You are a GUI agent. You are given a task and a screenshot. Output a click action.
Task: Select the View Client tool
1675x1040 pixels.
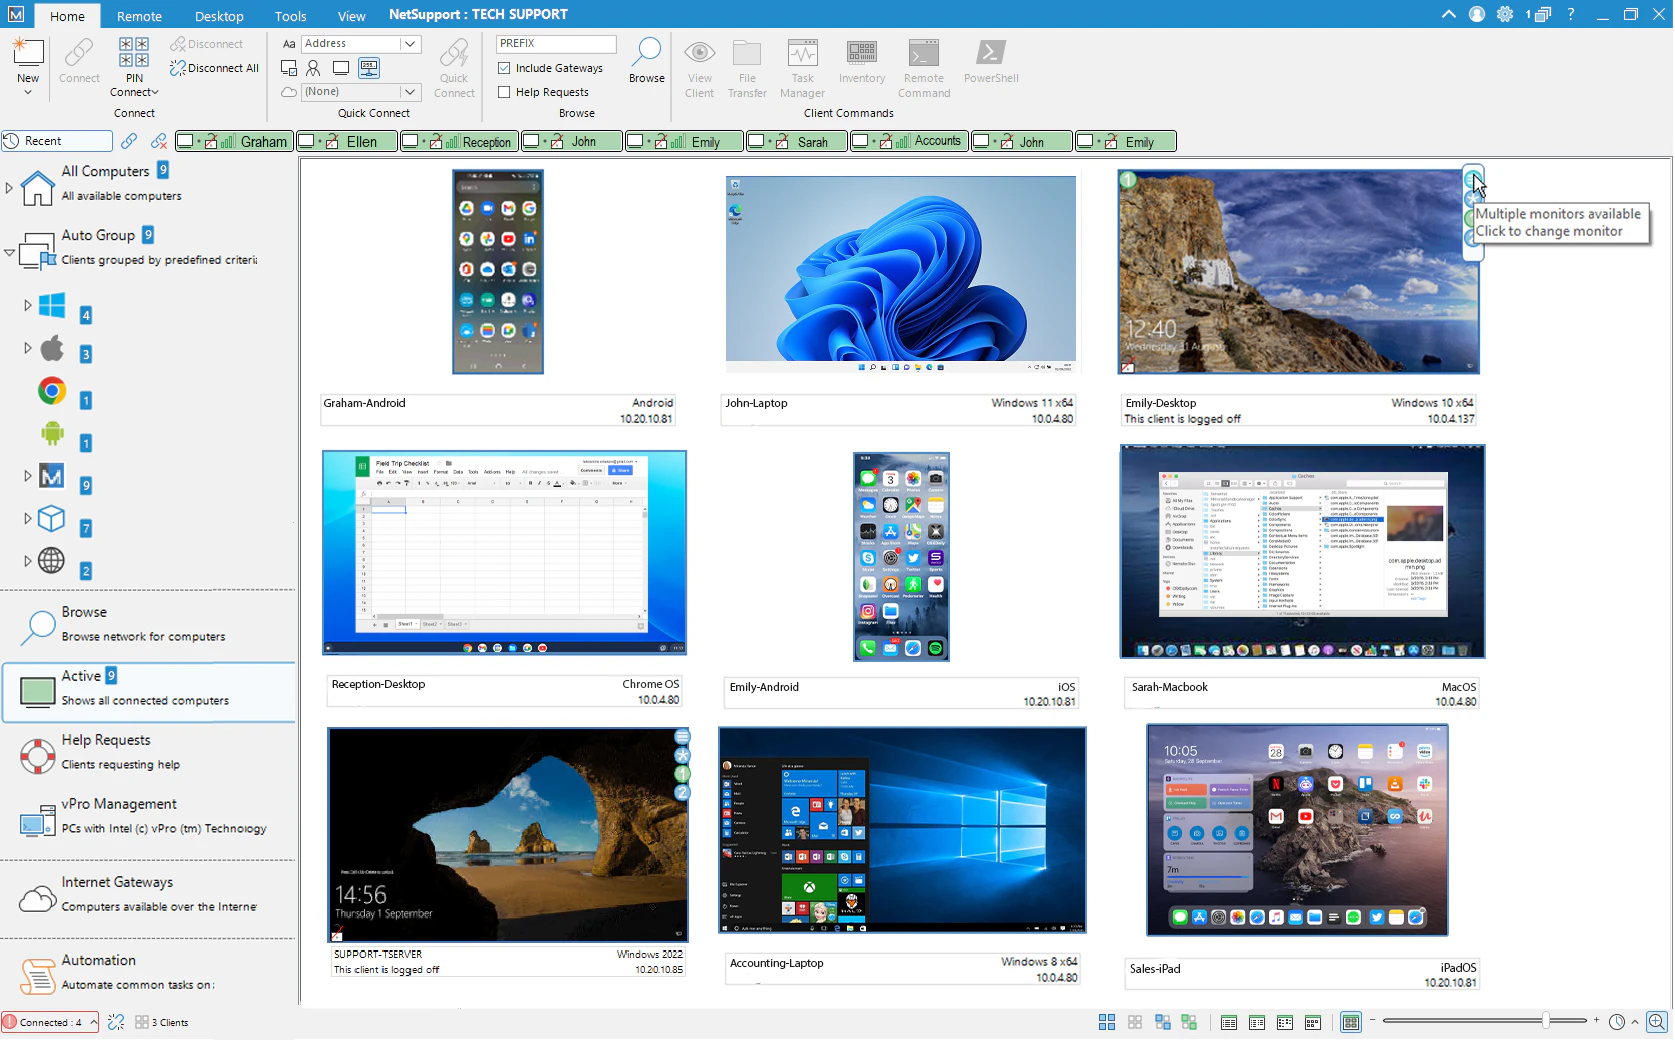(699, 66)
